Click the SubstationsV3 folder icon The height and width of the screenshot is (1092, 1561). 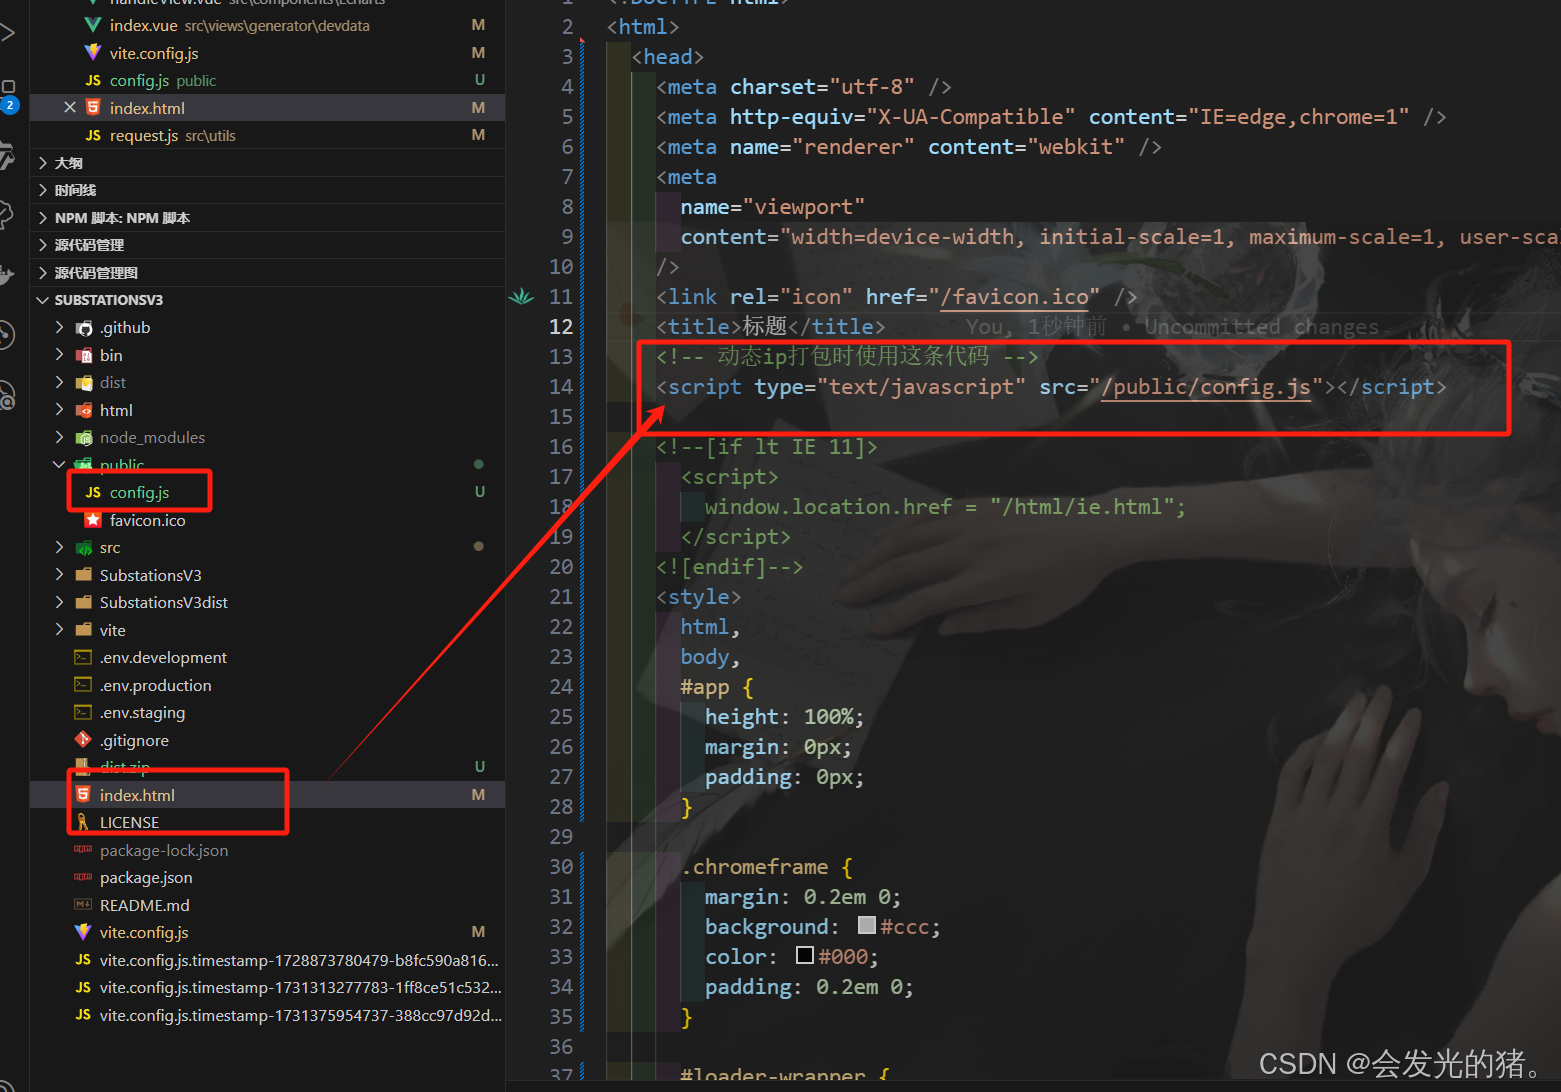click(84, 575)
